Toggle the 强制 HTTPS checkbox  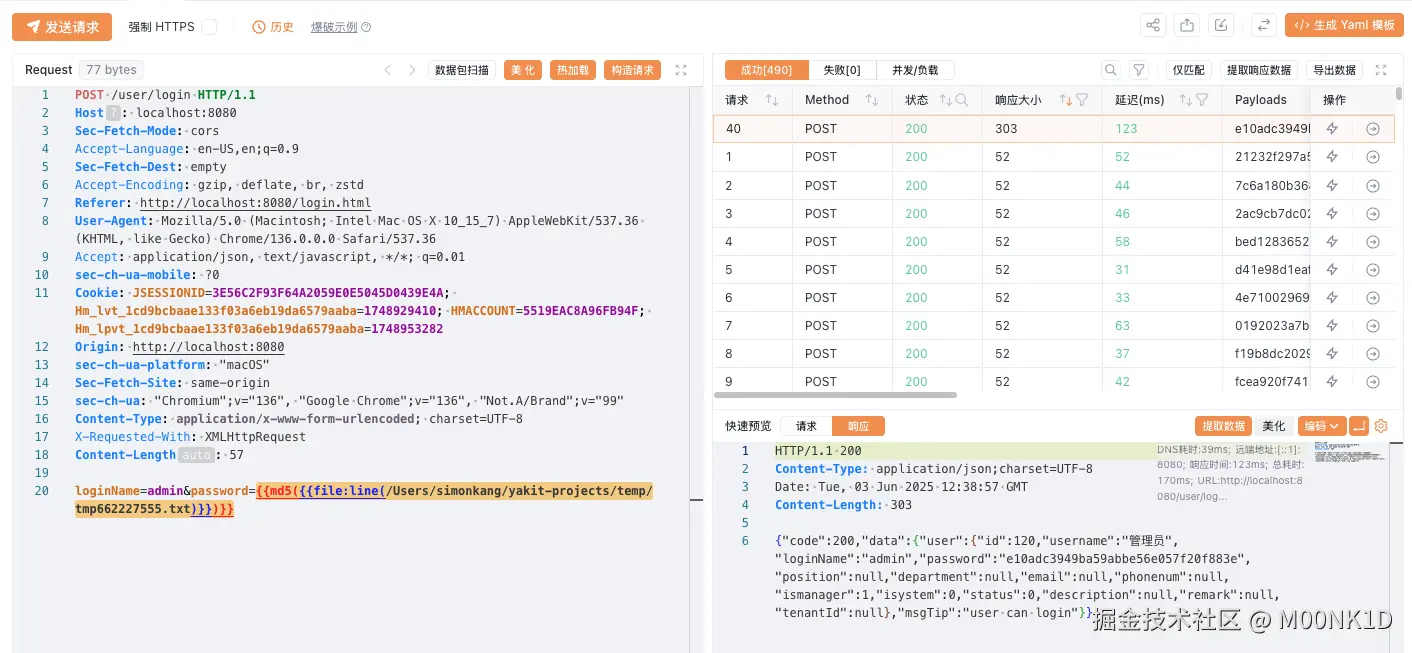point(209,27)
